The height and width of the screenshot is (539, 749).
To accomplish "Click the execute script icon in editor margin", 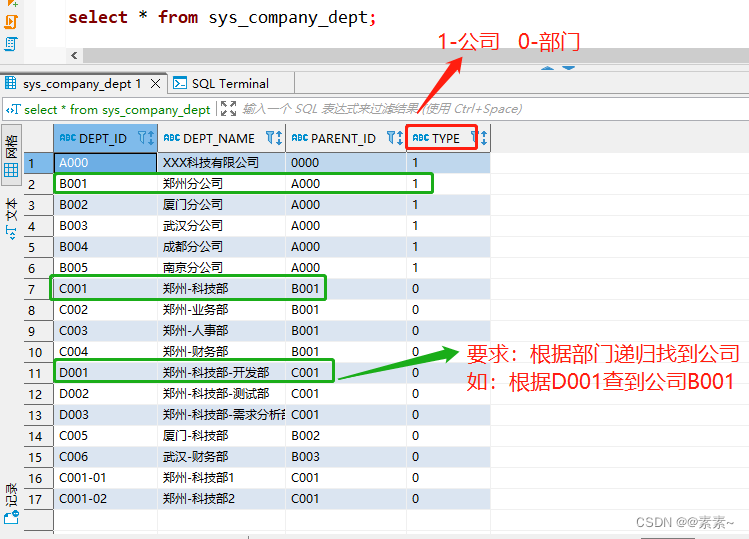I will pyautogui.click(x=11, y=22).
